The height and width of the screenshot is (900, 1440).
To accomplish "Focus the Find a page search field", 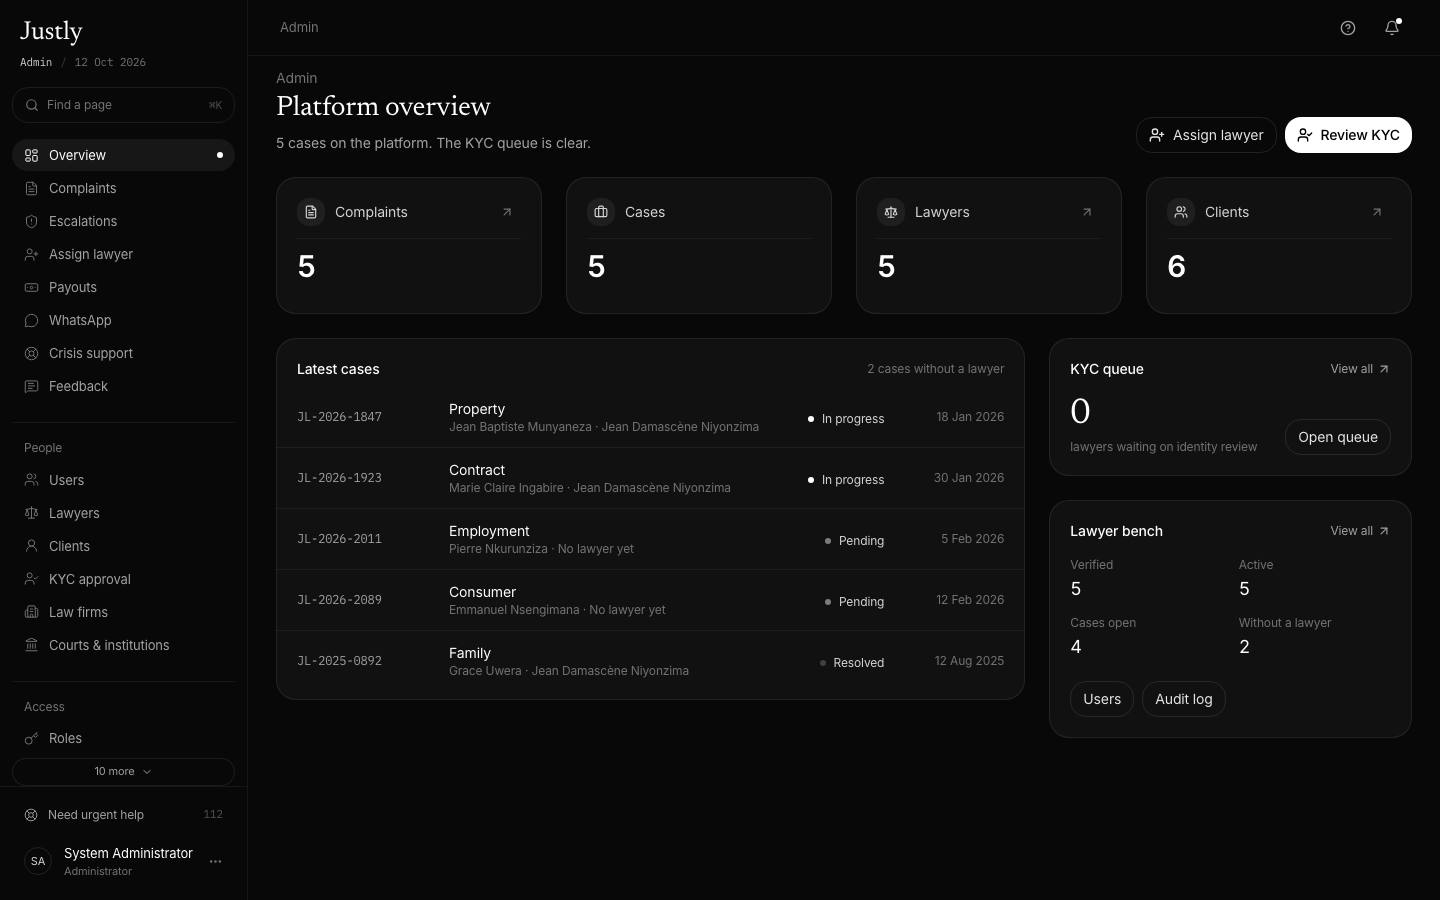I will click(123, 105).
